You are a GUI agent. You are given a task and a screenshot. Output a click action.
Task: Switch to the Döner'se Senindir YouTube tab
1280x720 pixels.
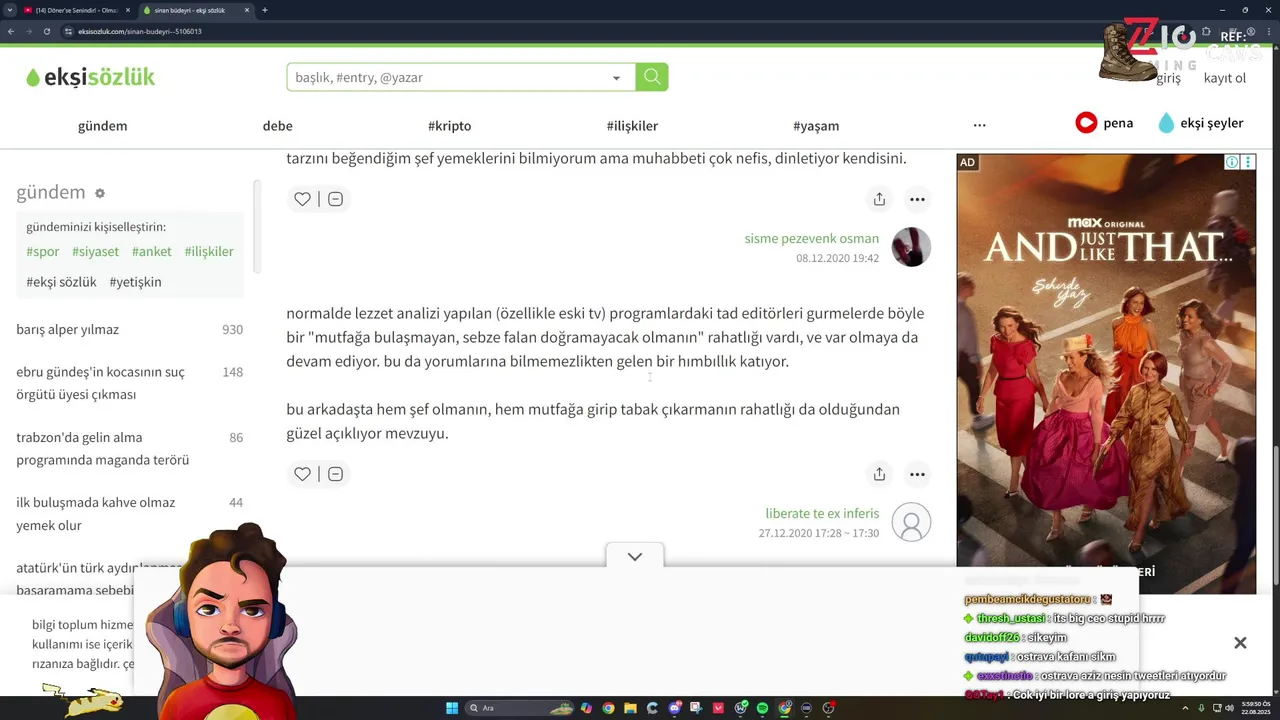[75, 10]
